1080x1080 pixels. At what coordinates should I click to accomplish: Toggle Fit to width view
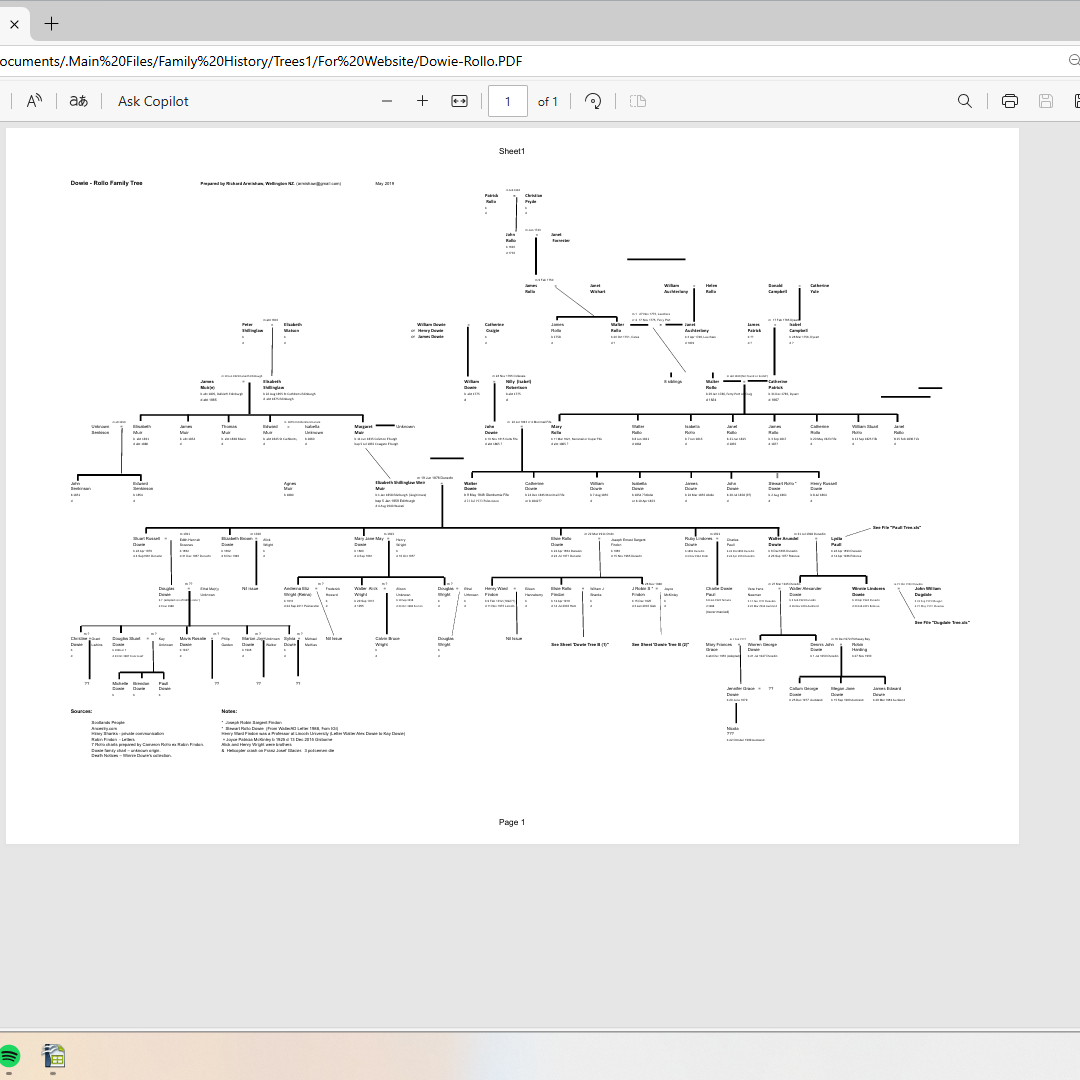[x=459, y=101]
